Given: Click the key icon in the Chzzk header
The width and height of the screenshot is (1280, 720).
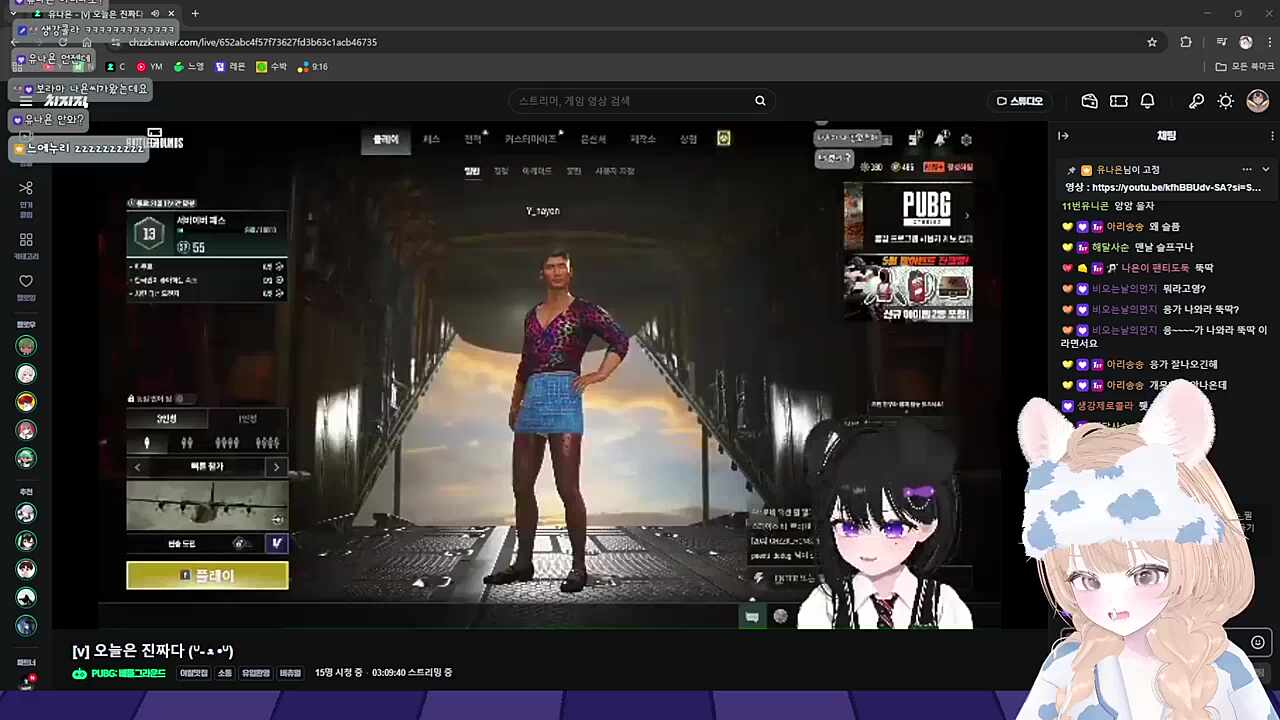Looking at the screenshot, I should (1196, 101).
